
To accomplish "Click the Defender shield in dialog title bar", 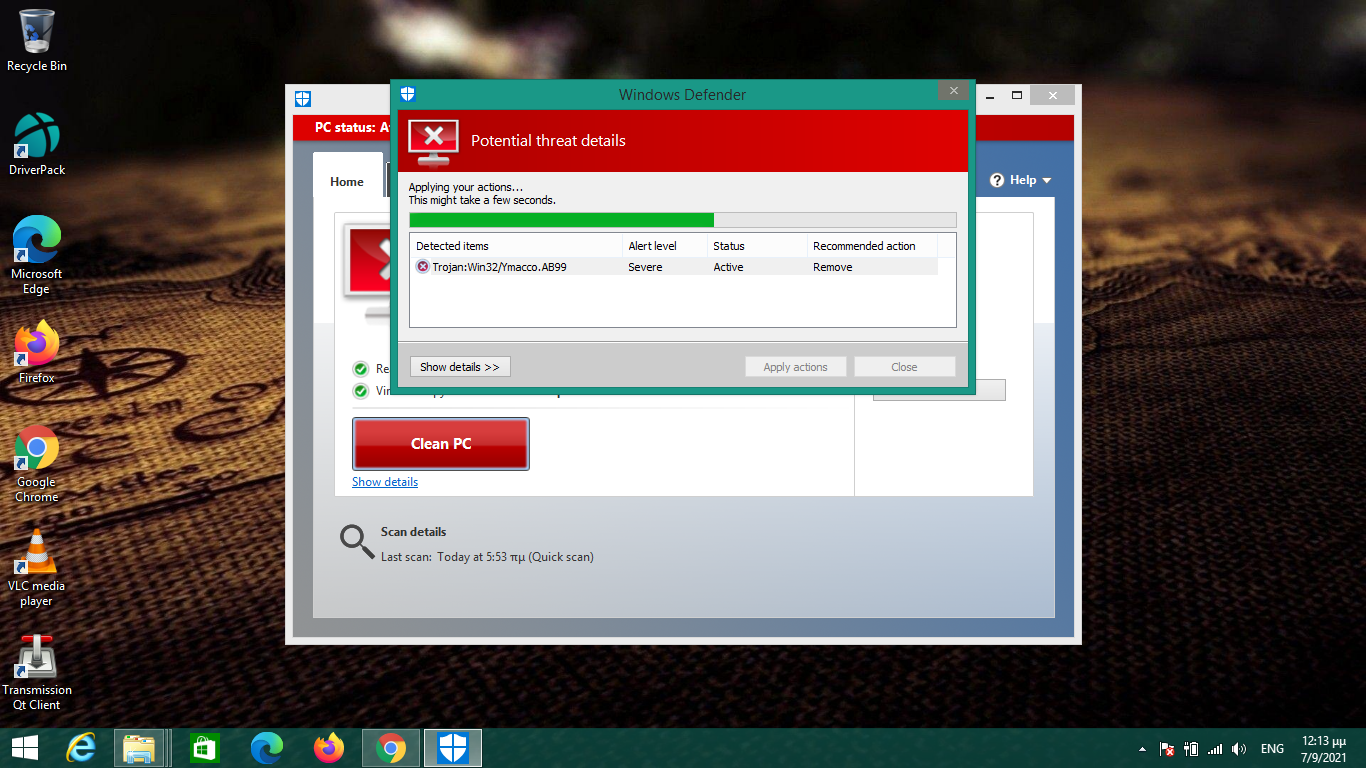I will [x=407, y=94].
